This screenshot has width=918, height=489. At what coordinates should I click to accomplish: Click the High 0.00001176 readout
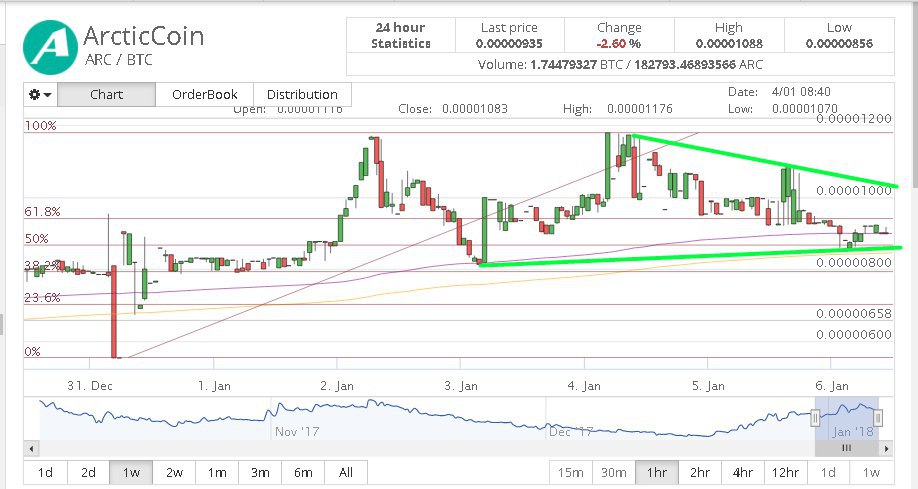(x=618, y=109)
